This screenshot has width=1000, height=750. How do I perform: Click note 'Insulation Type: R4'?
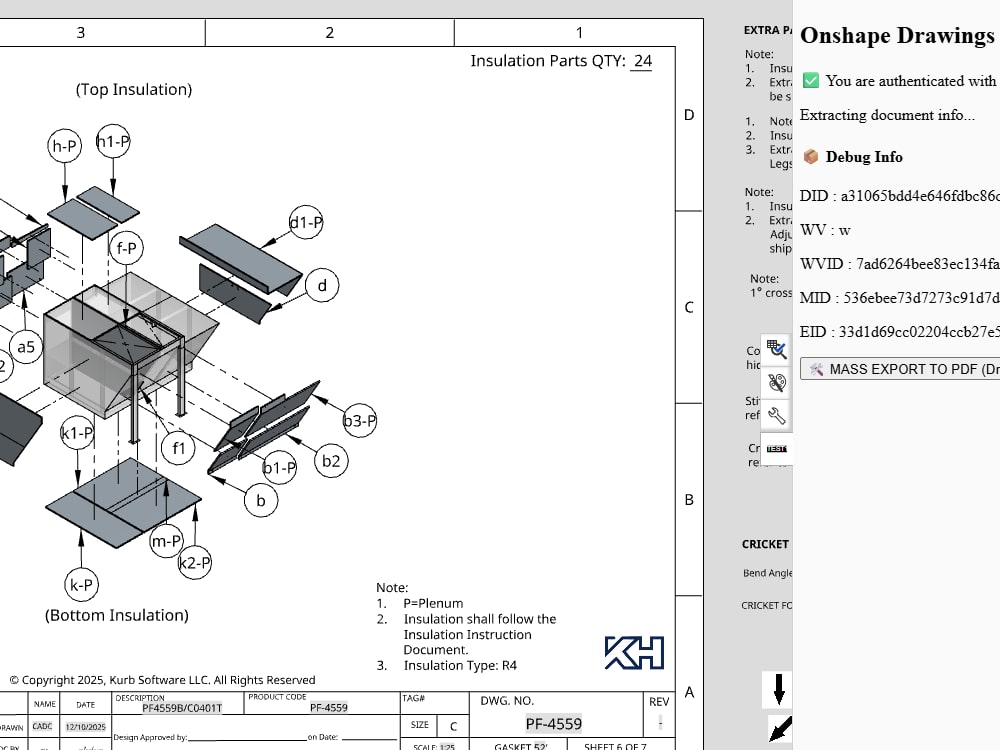click(x=460, y=666)
